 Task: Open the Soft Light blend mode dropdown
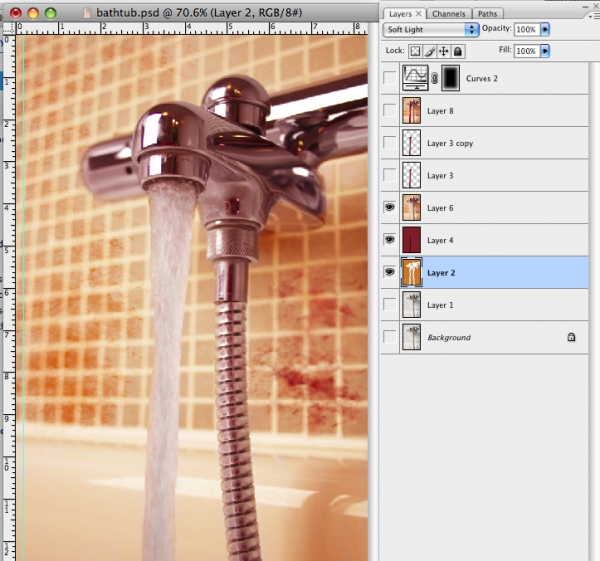(x=430, y=30)
